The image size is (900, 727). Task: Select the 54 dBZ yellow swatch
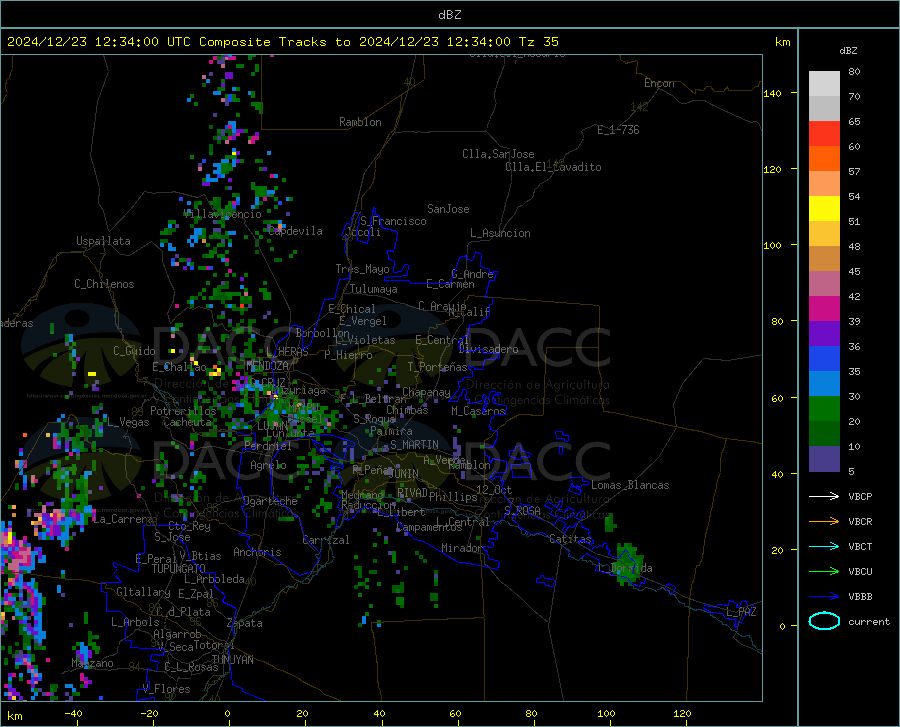tap(824, 209)
